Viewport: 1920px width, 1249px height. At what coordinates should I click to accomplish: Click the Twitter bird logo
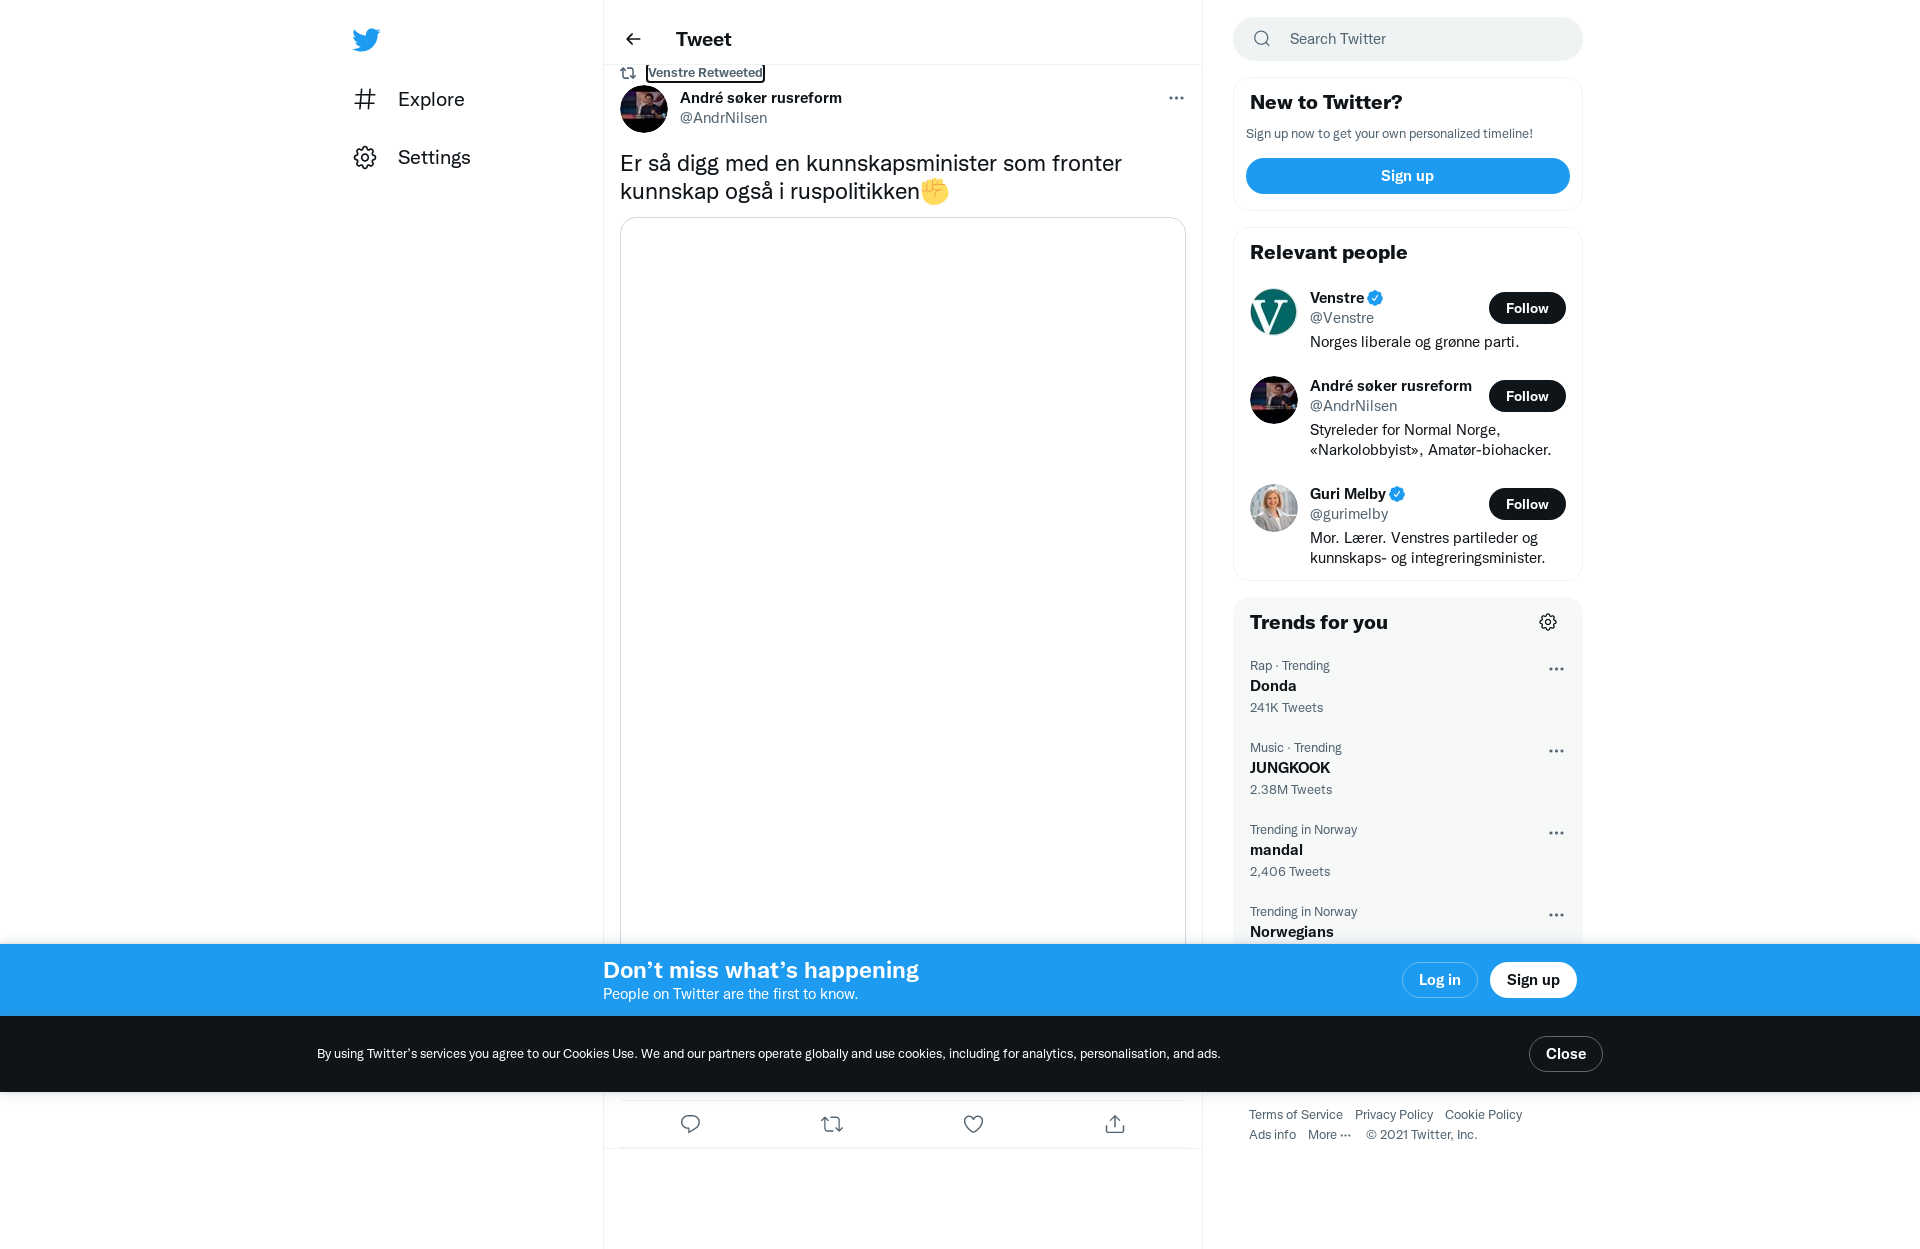click(x=366, y=40)
